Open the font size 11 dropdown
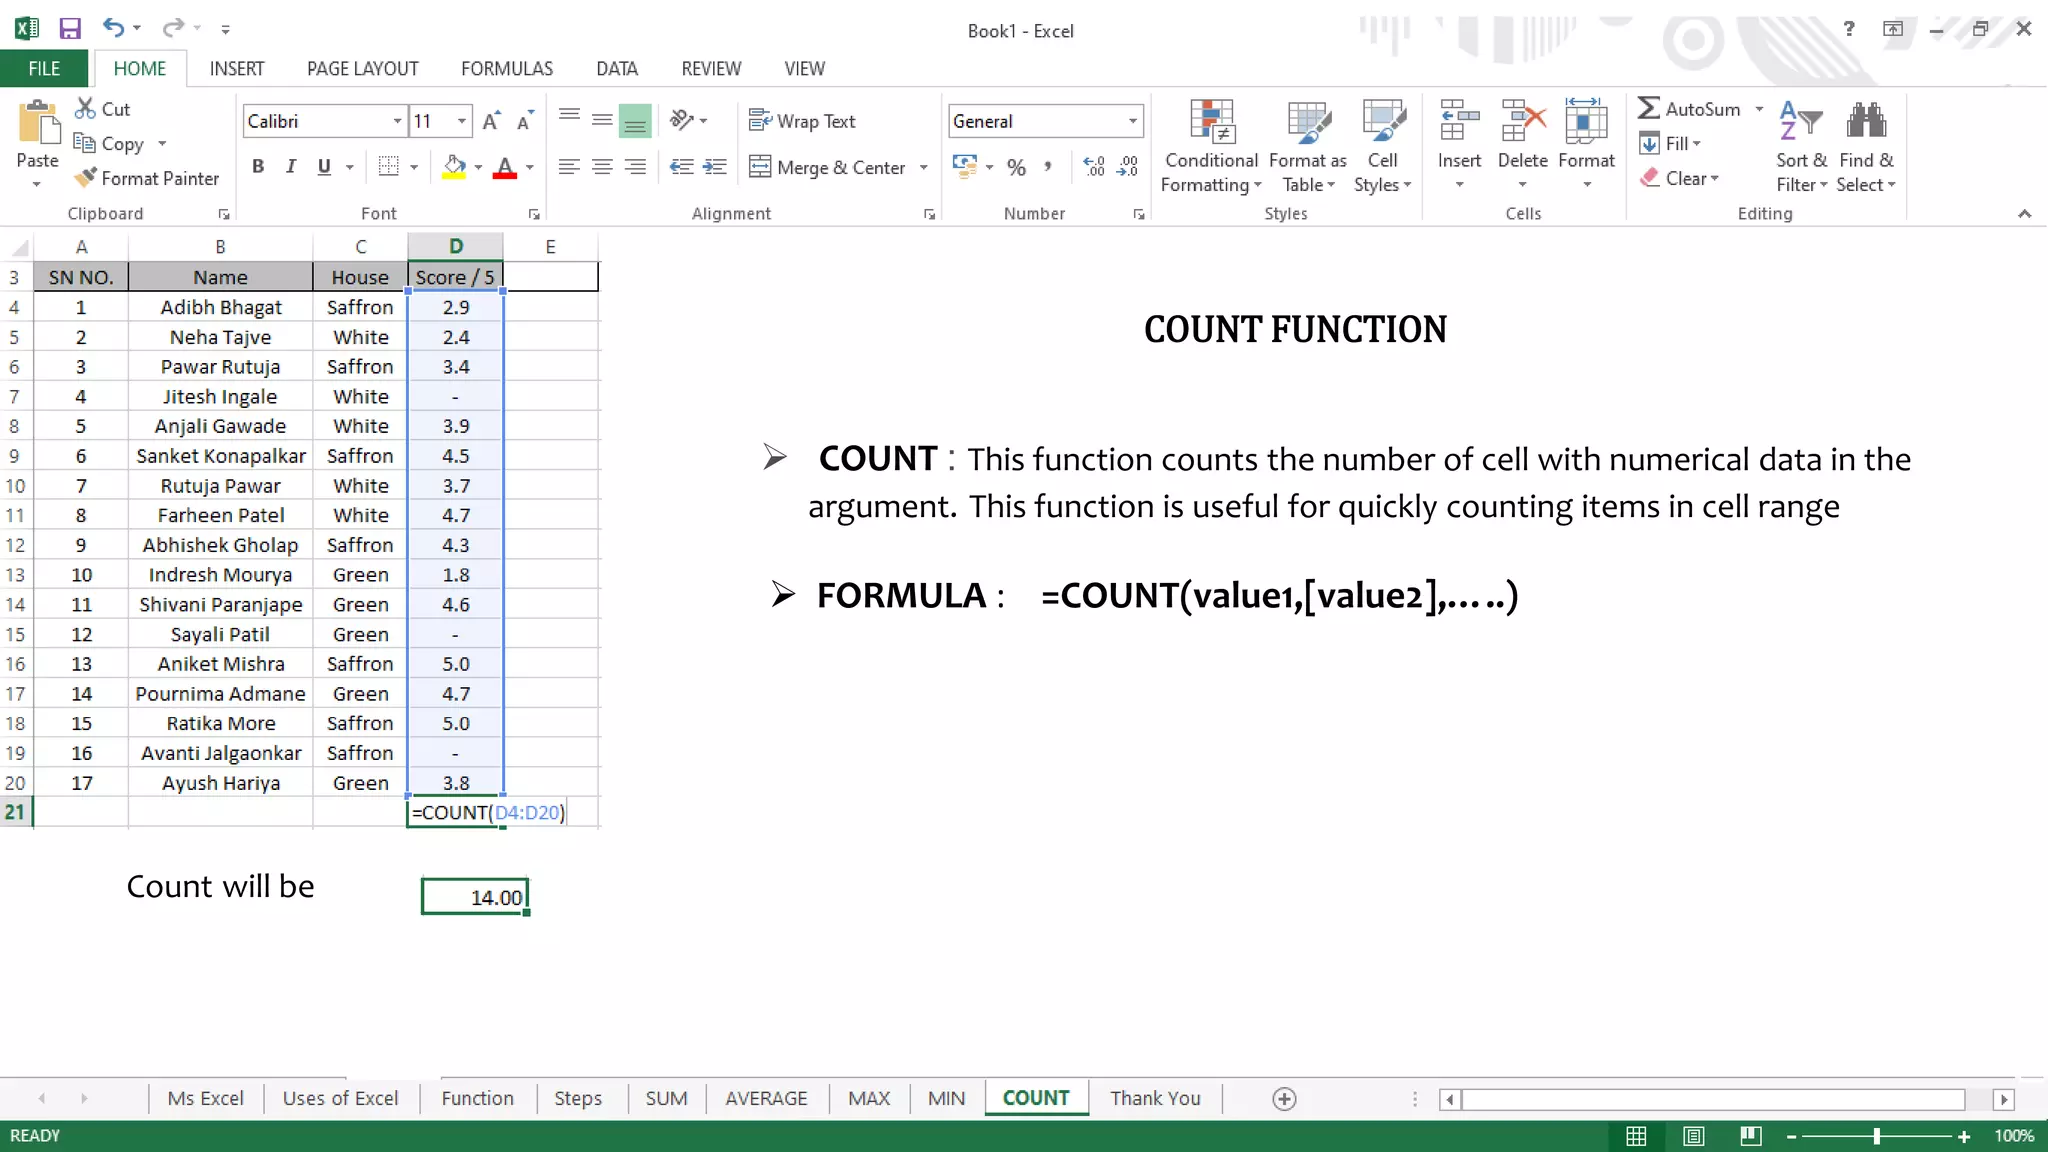Image resolution: width=2048 pixels, height=1152 pixels. [x=461, y=121]
